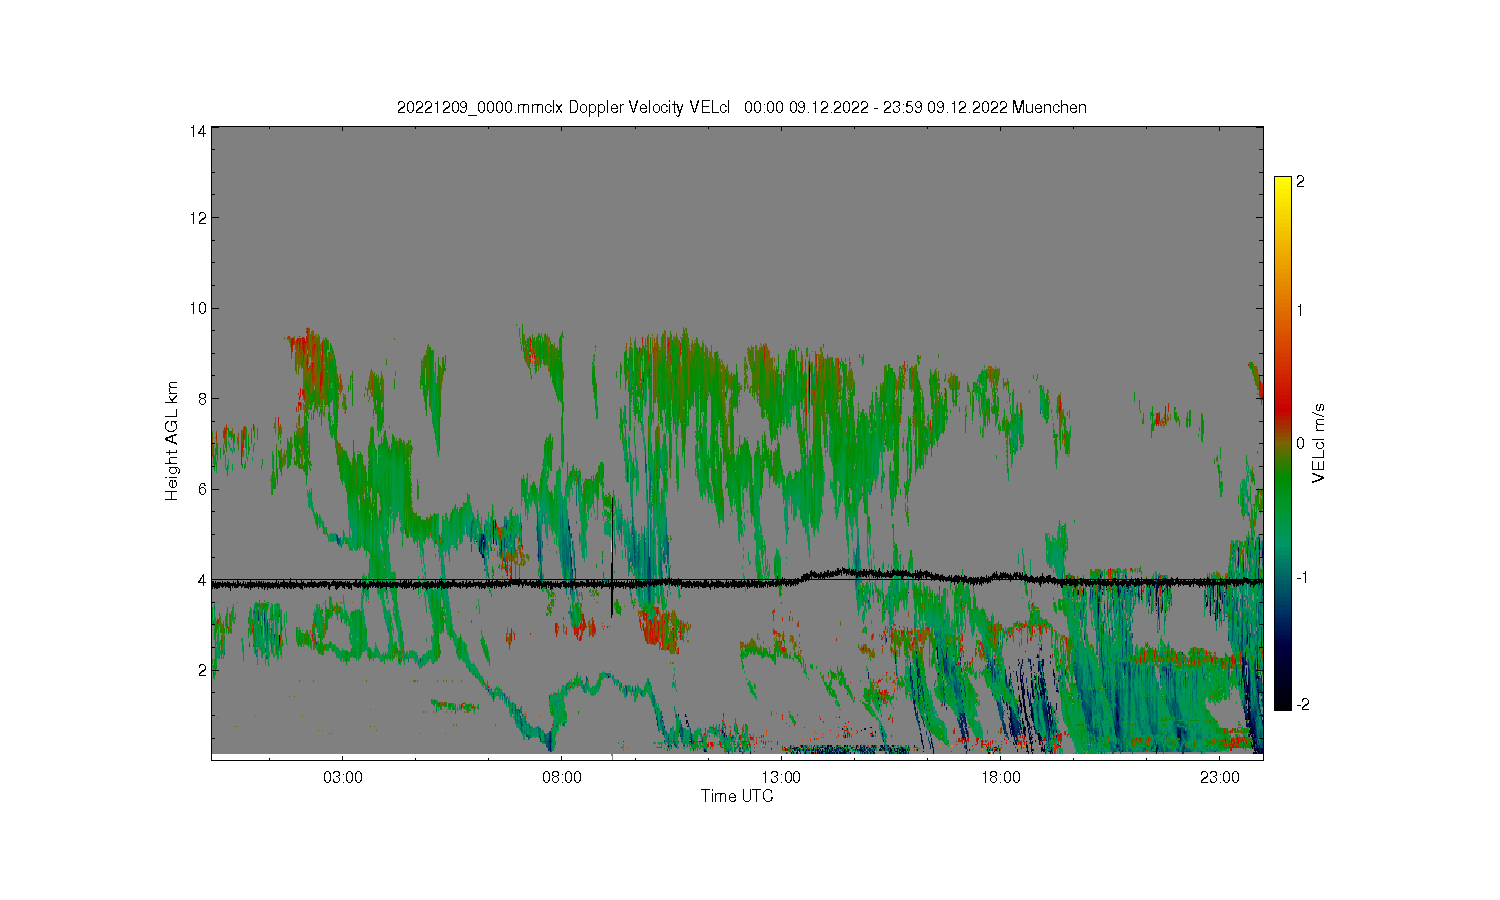
Task: Click the plot title text
Action: [741, 107]
